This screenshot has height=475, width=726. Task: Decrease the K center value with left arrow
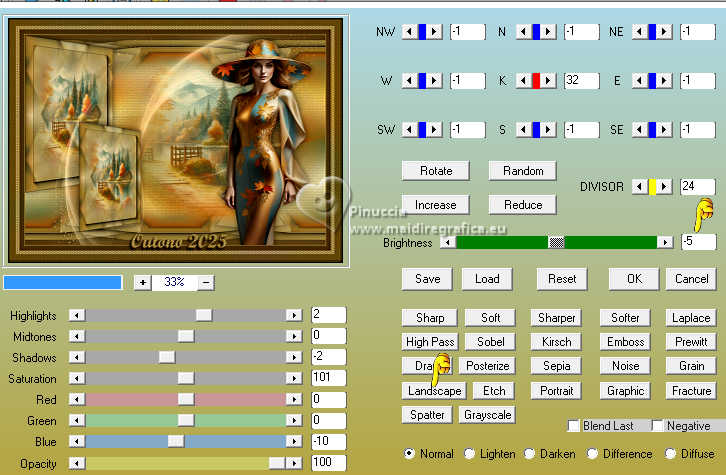click(x=524, y=81)
